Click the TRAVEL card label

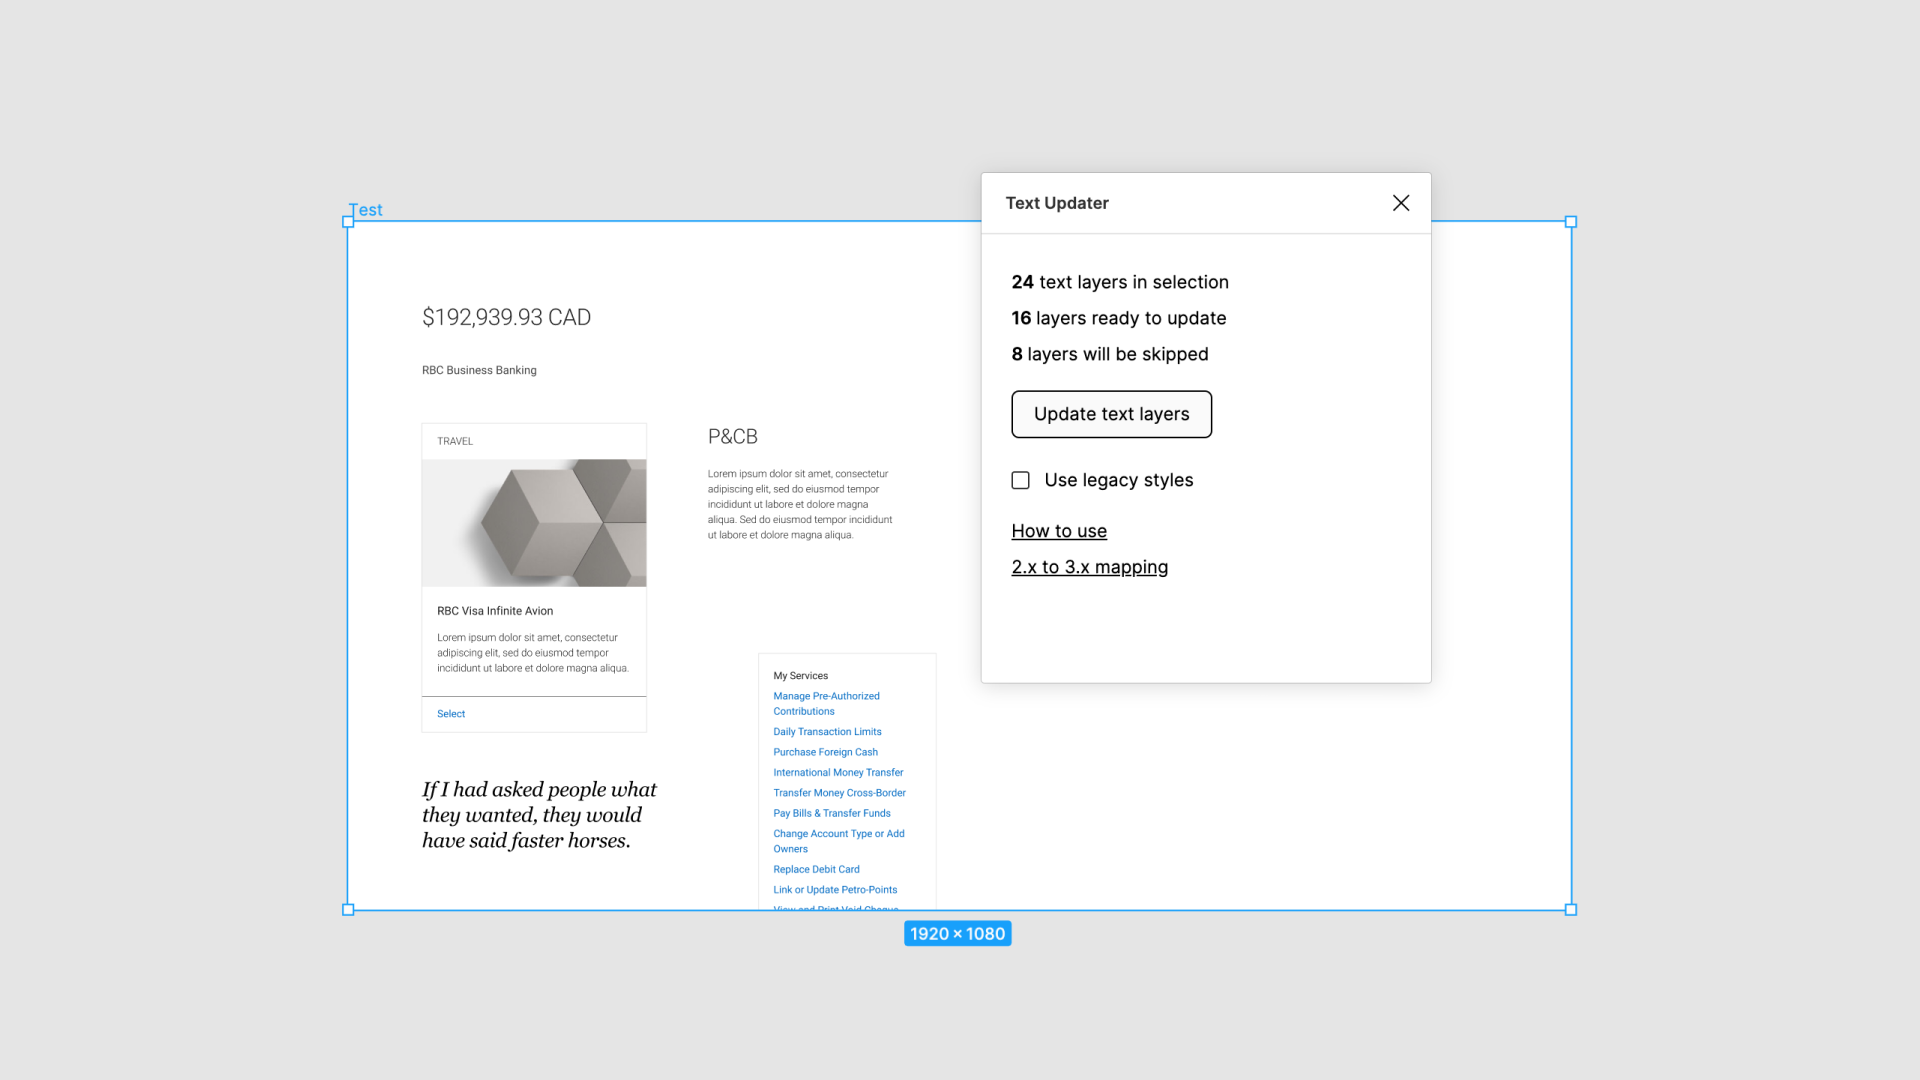pos(455,441)
